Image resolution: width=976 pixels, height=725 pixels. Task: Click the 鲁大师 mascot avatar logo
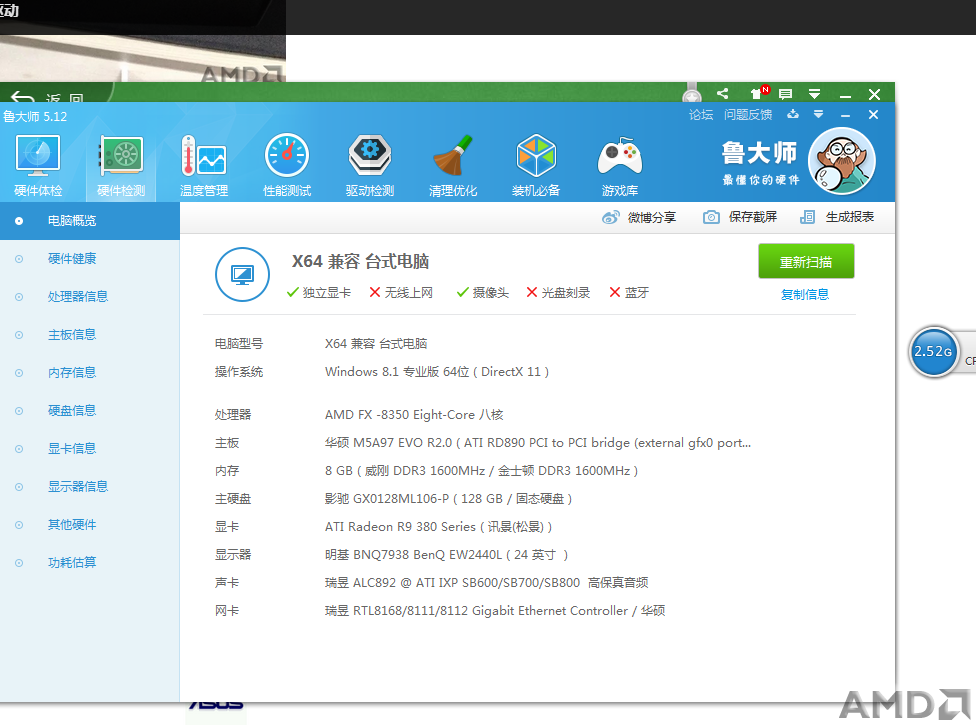coord(842,161)
